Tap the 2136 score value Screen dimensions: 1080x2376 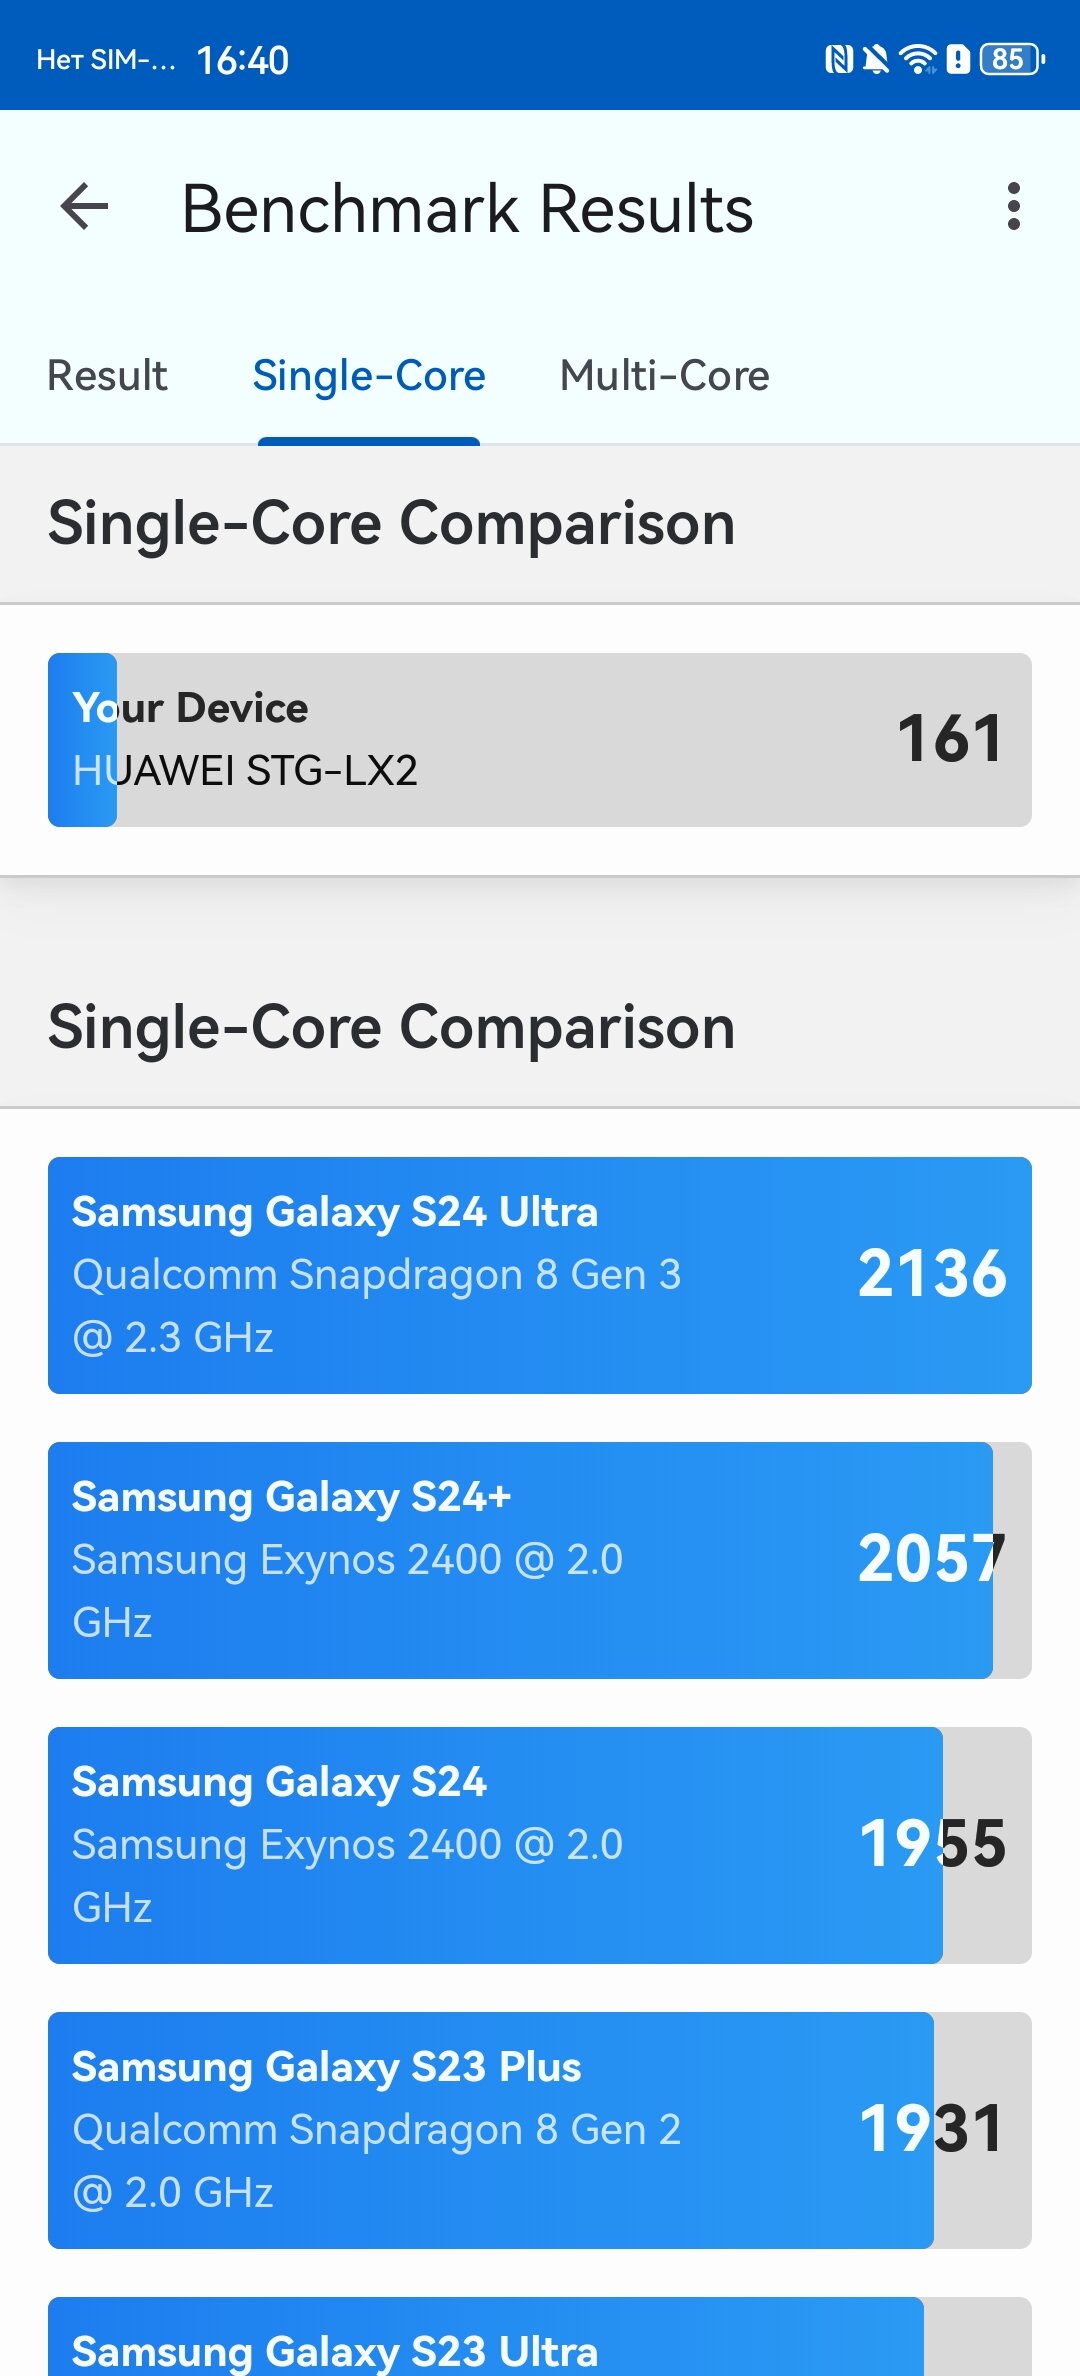932,1274
